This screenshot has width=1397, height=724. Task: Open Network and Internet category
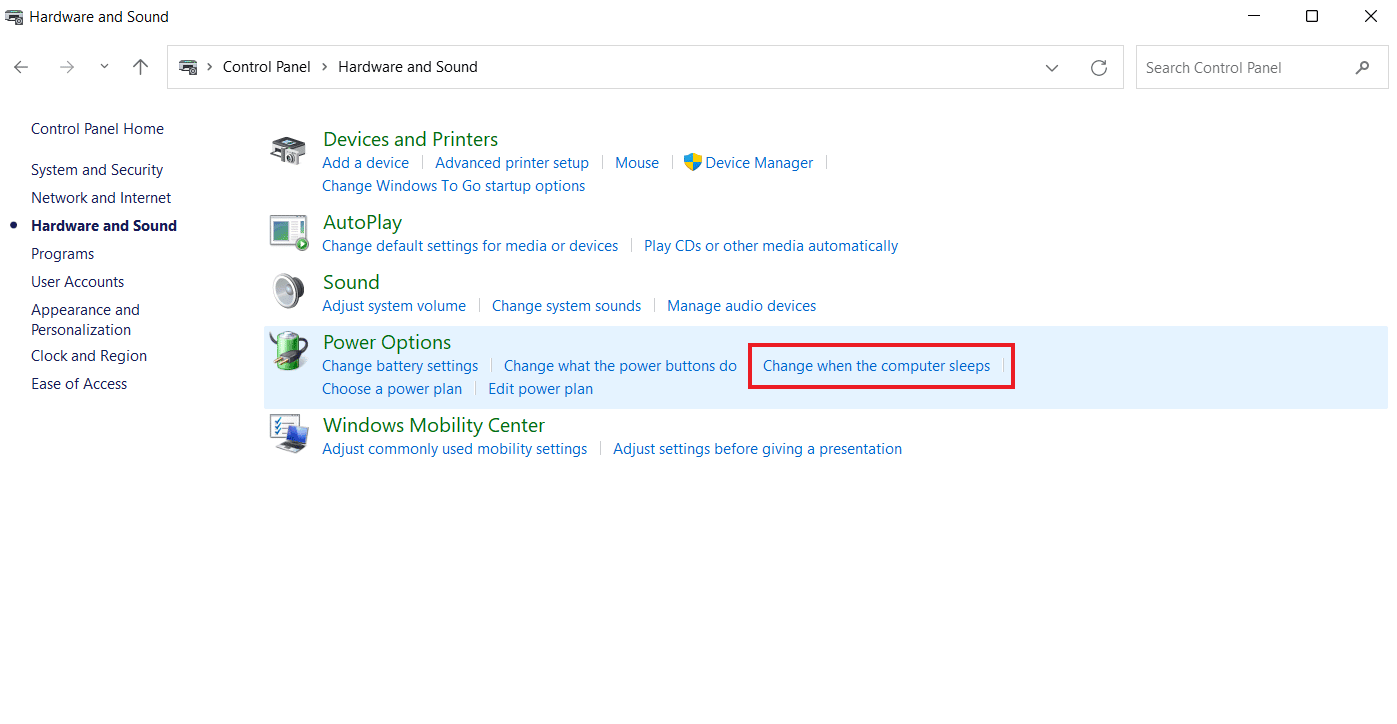(x=101, y=198)
